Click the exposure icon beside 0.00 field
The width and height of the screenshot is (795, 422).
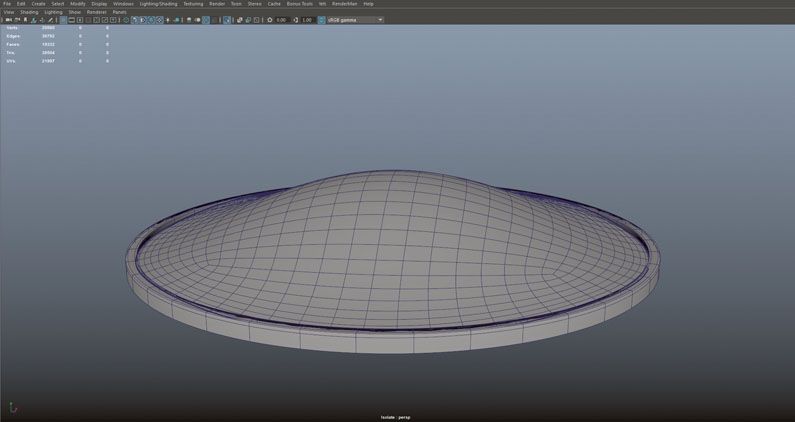click(x=269, y=20)
